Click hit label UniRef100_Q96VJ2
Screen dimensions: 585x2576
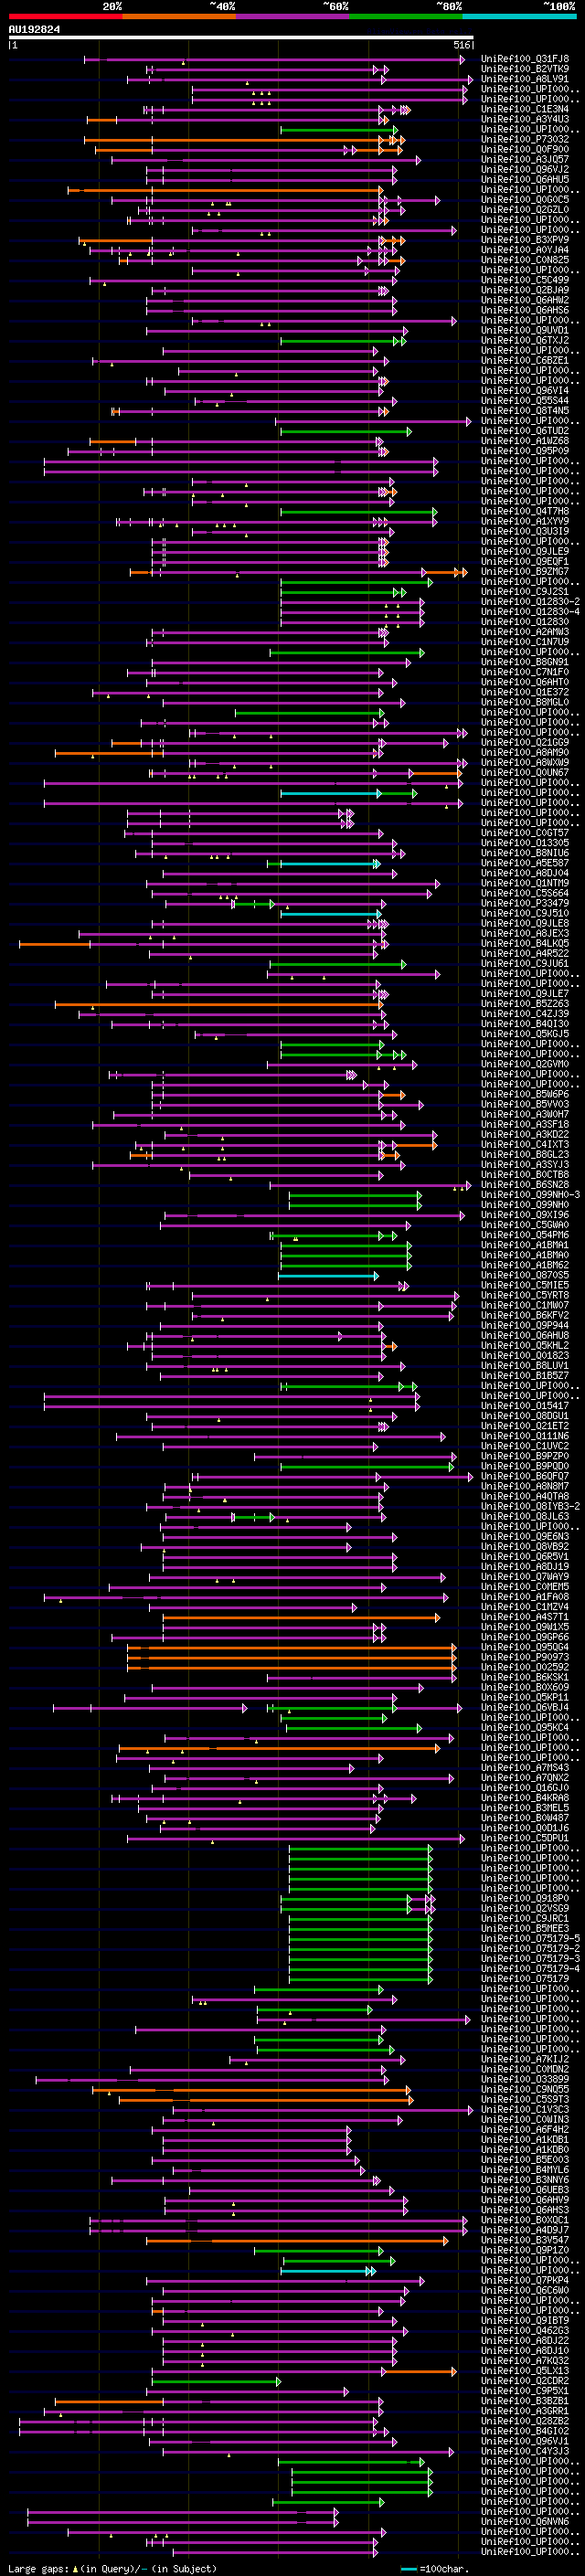tap(525, 169)
